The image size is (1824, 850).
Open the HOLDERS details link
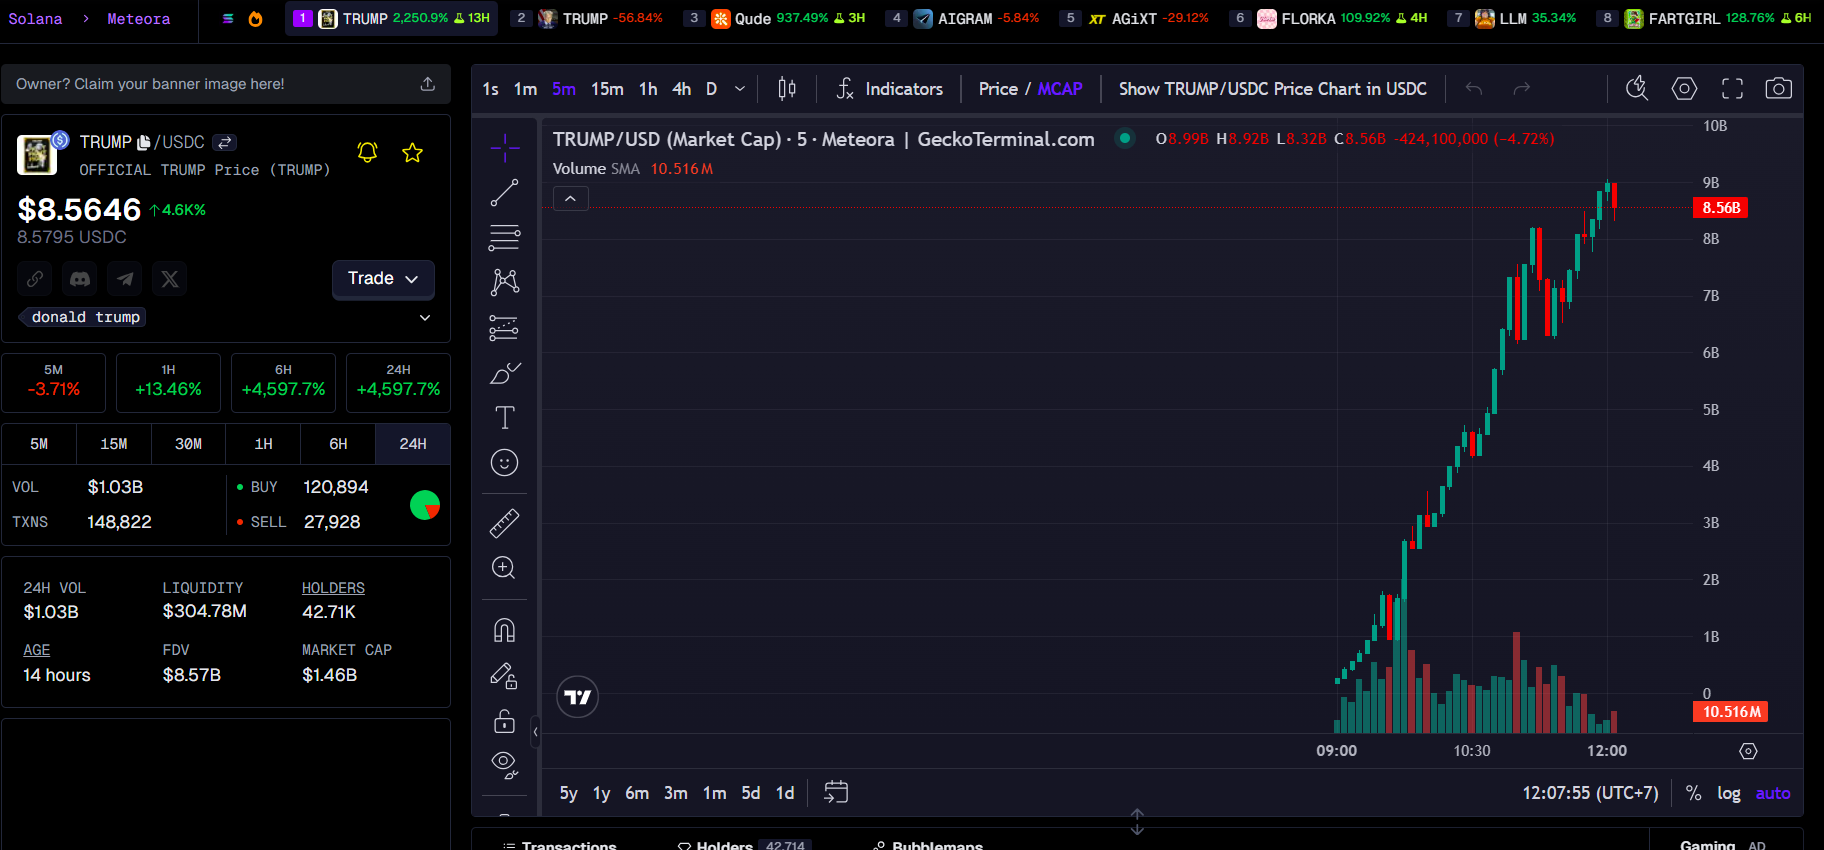[333, 588]
